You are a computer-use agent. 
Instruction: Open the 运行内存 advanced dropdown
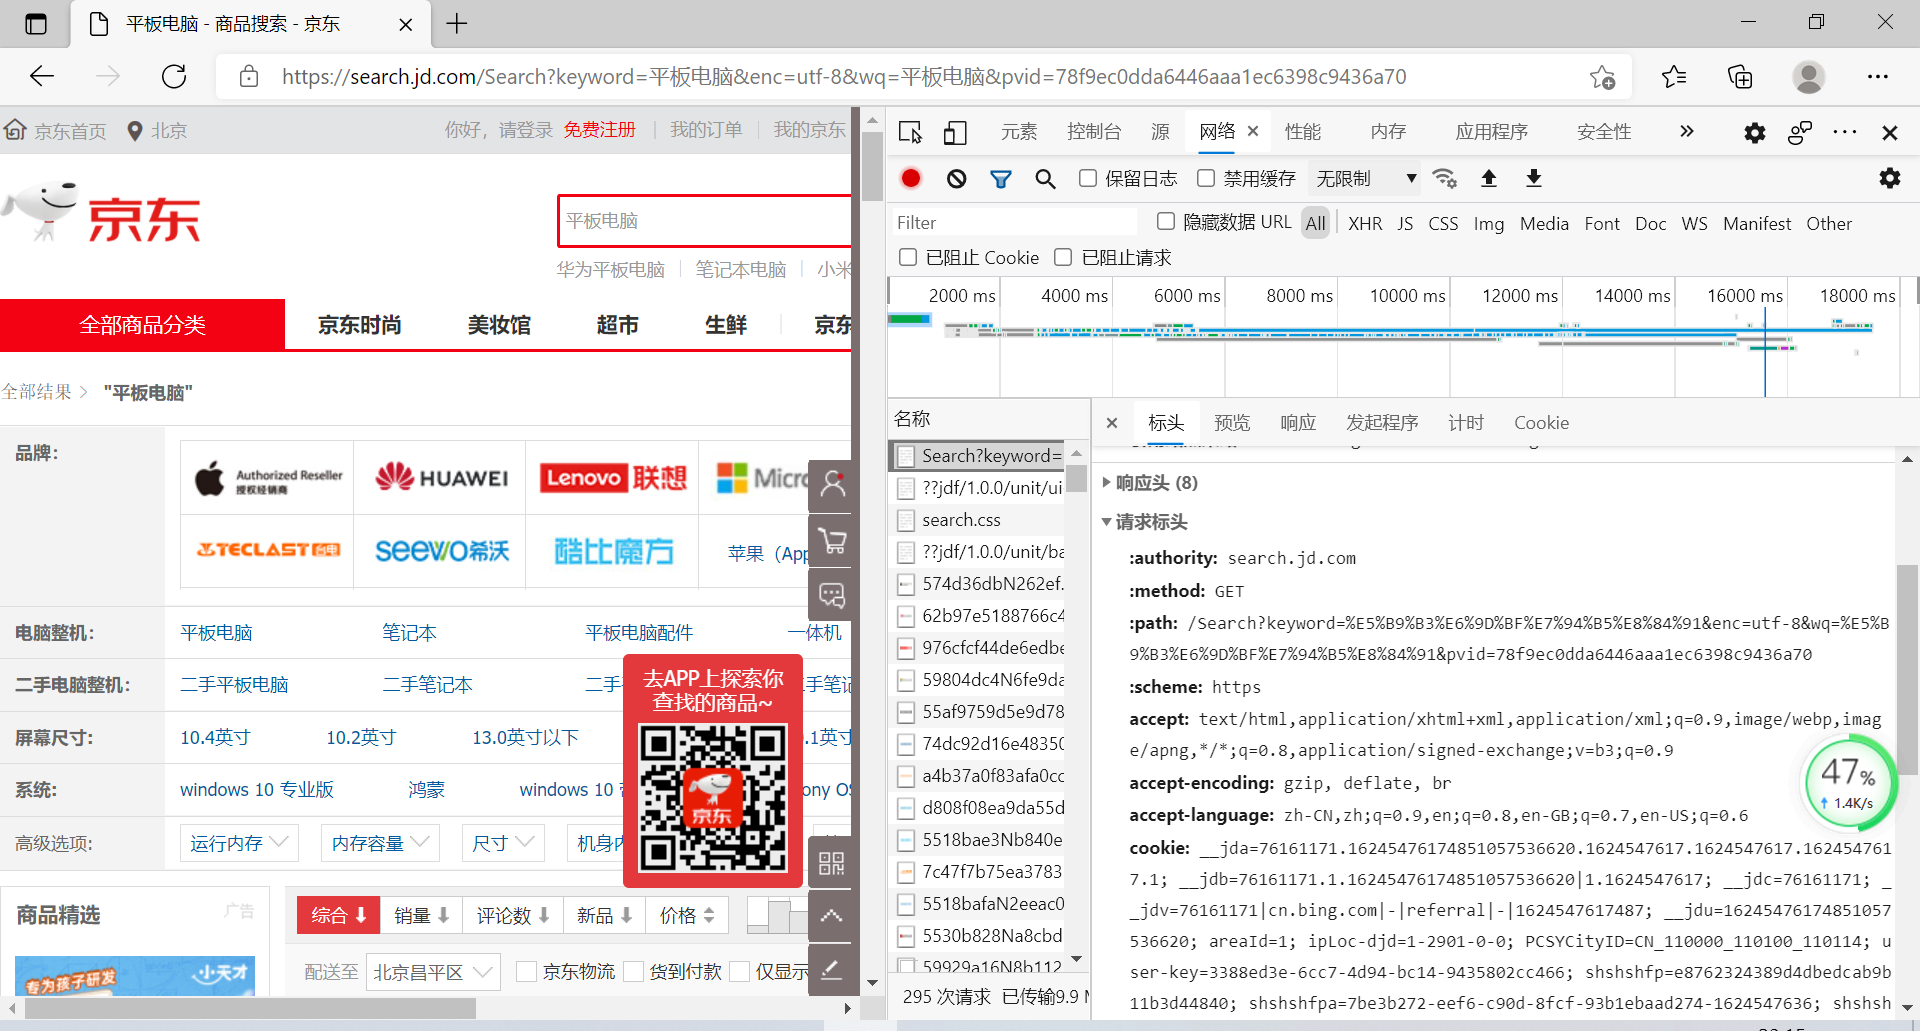click(239, 843)
